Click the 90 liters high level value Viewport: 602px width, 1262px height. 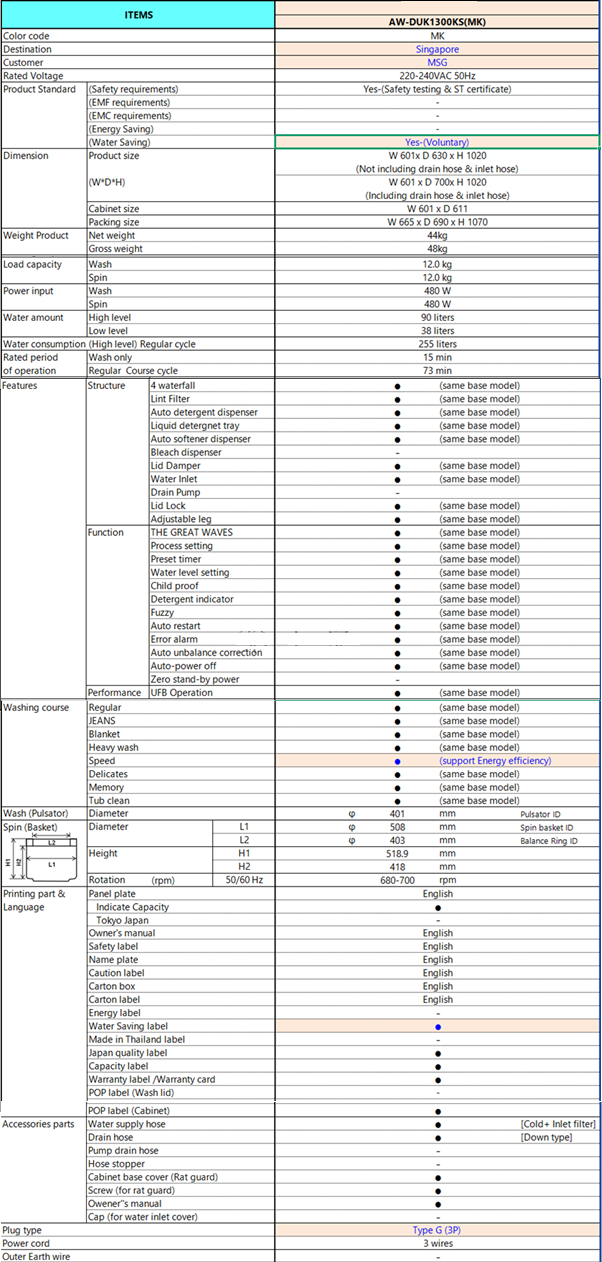tap(437, 317)
